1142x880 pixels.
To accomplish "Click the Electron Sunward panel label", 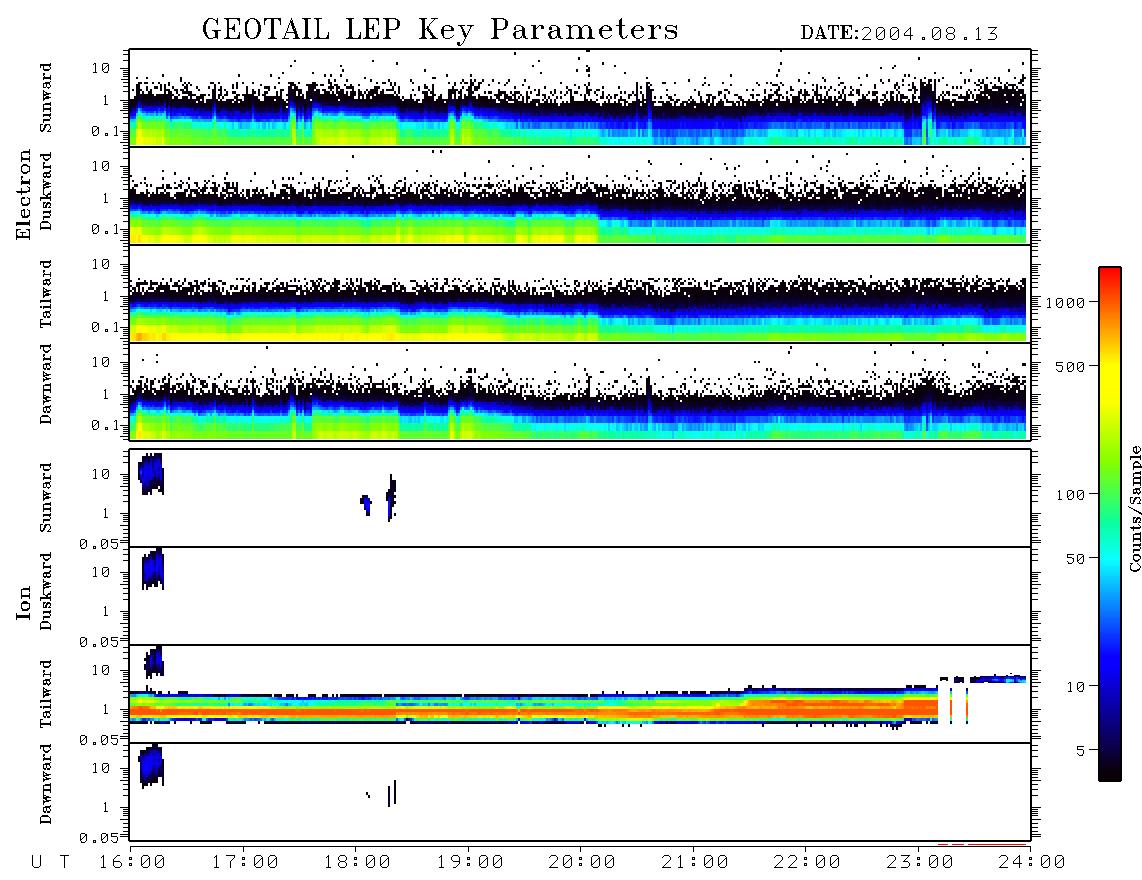I will (x=46, y=98).
